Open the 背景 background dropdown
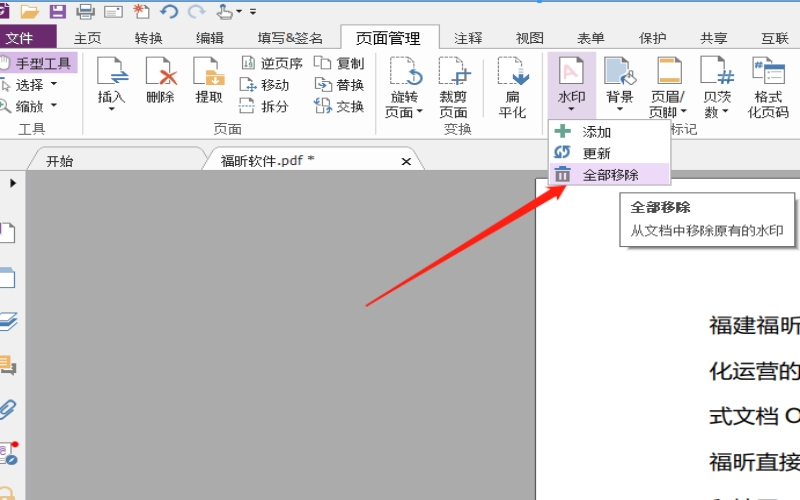Viewport: 800px width, 500px height. coord(620,85)
